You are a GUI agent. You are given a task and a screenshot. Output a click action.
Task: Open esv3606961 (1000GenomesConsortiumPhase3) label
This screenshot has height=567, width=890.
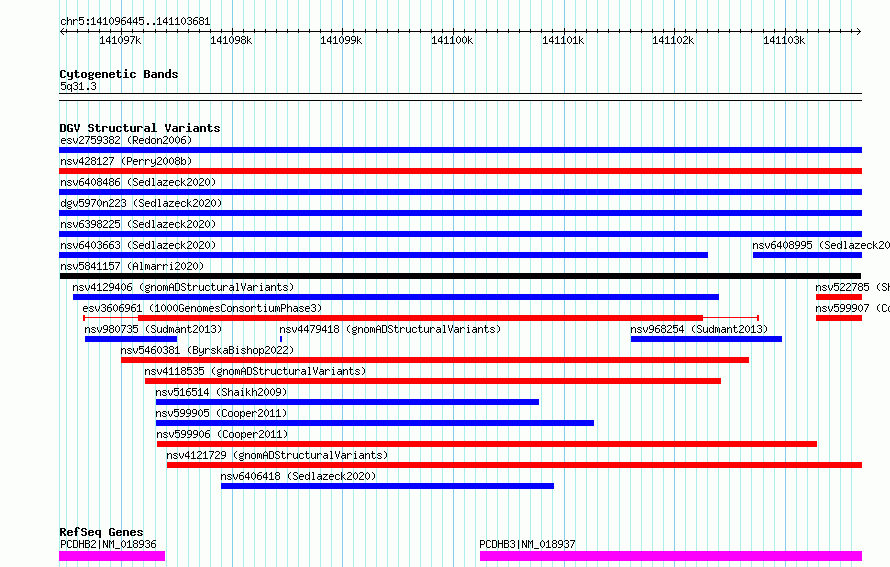pos(202,308)
